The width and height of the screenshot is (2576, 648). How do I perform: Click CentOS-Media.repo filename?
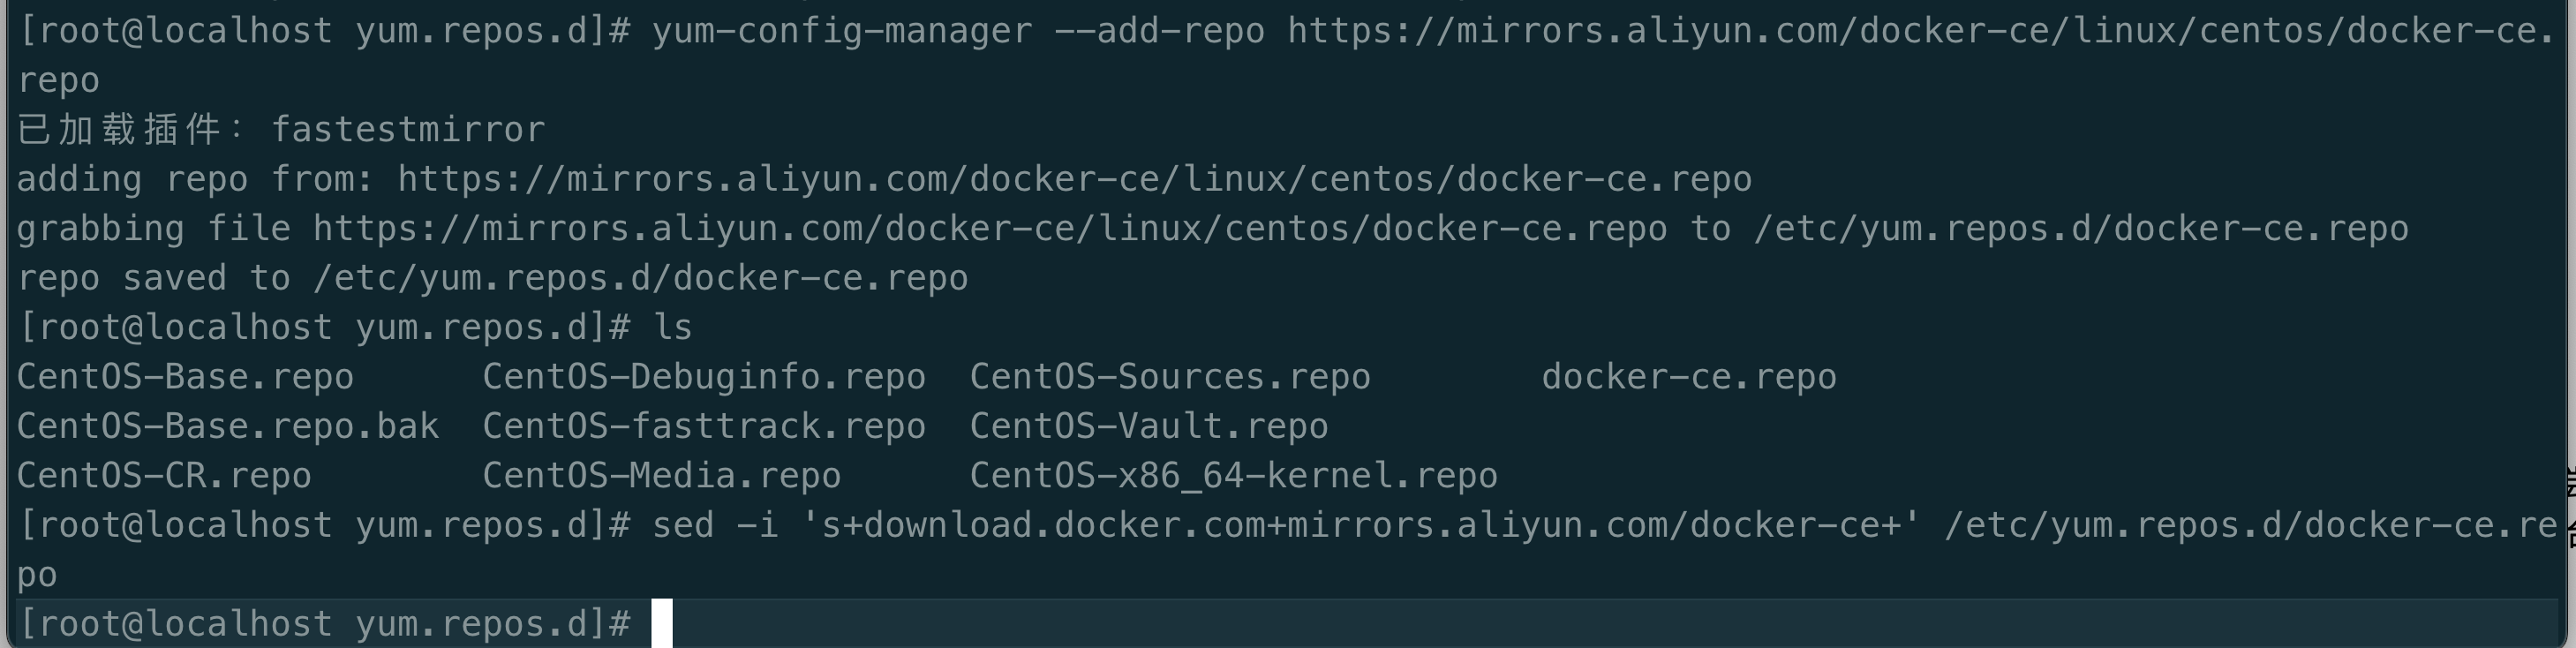pyautogui.click(x=662, y=476)
